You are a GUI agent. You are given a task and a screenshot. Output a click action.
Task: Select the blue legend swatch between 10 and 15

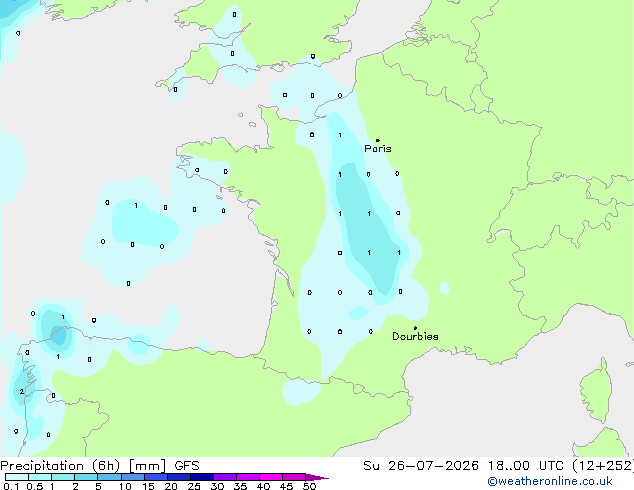(x=133, y=477)
